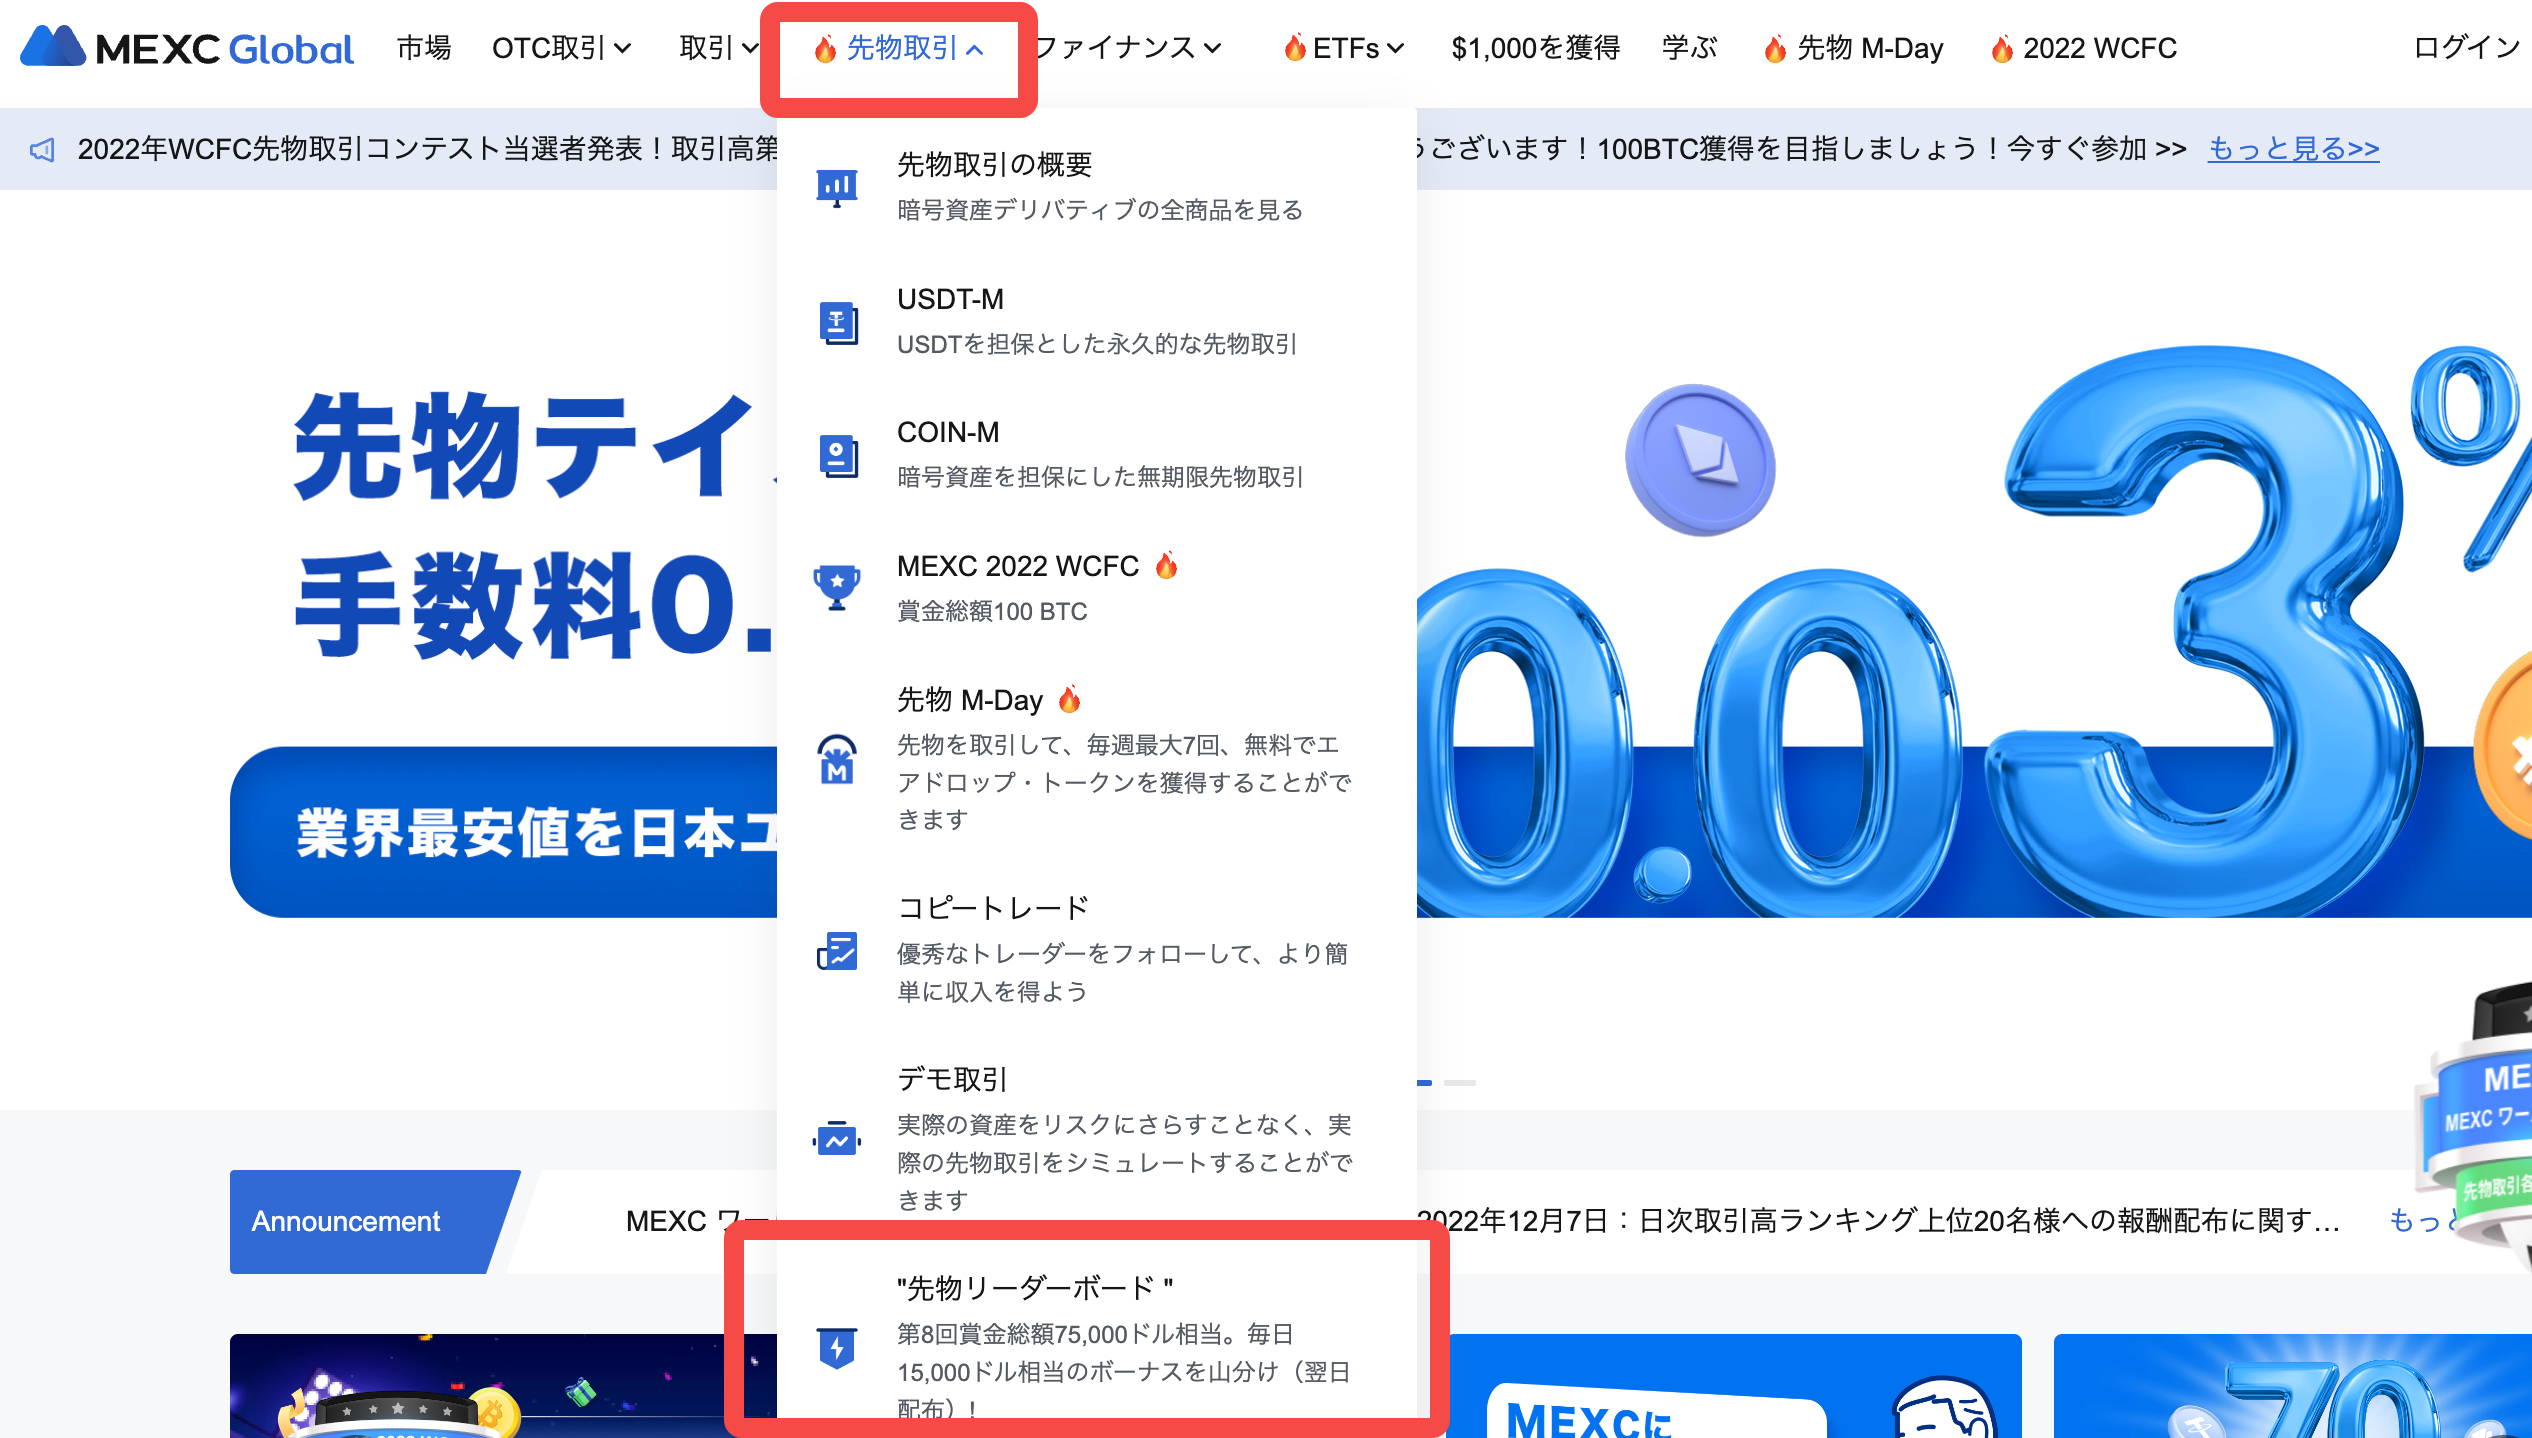Click the もっと見る>> link
This screenshot has width=2532, height=1438.
[x=2293, y=149]
